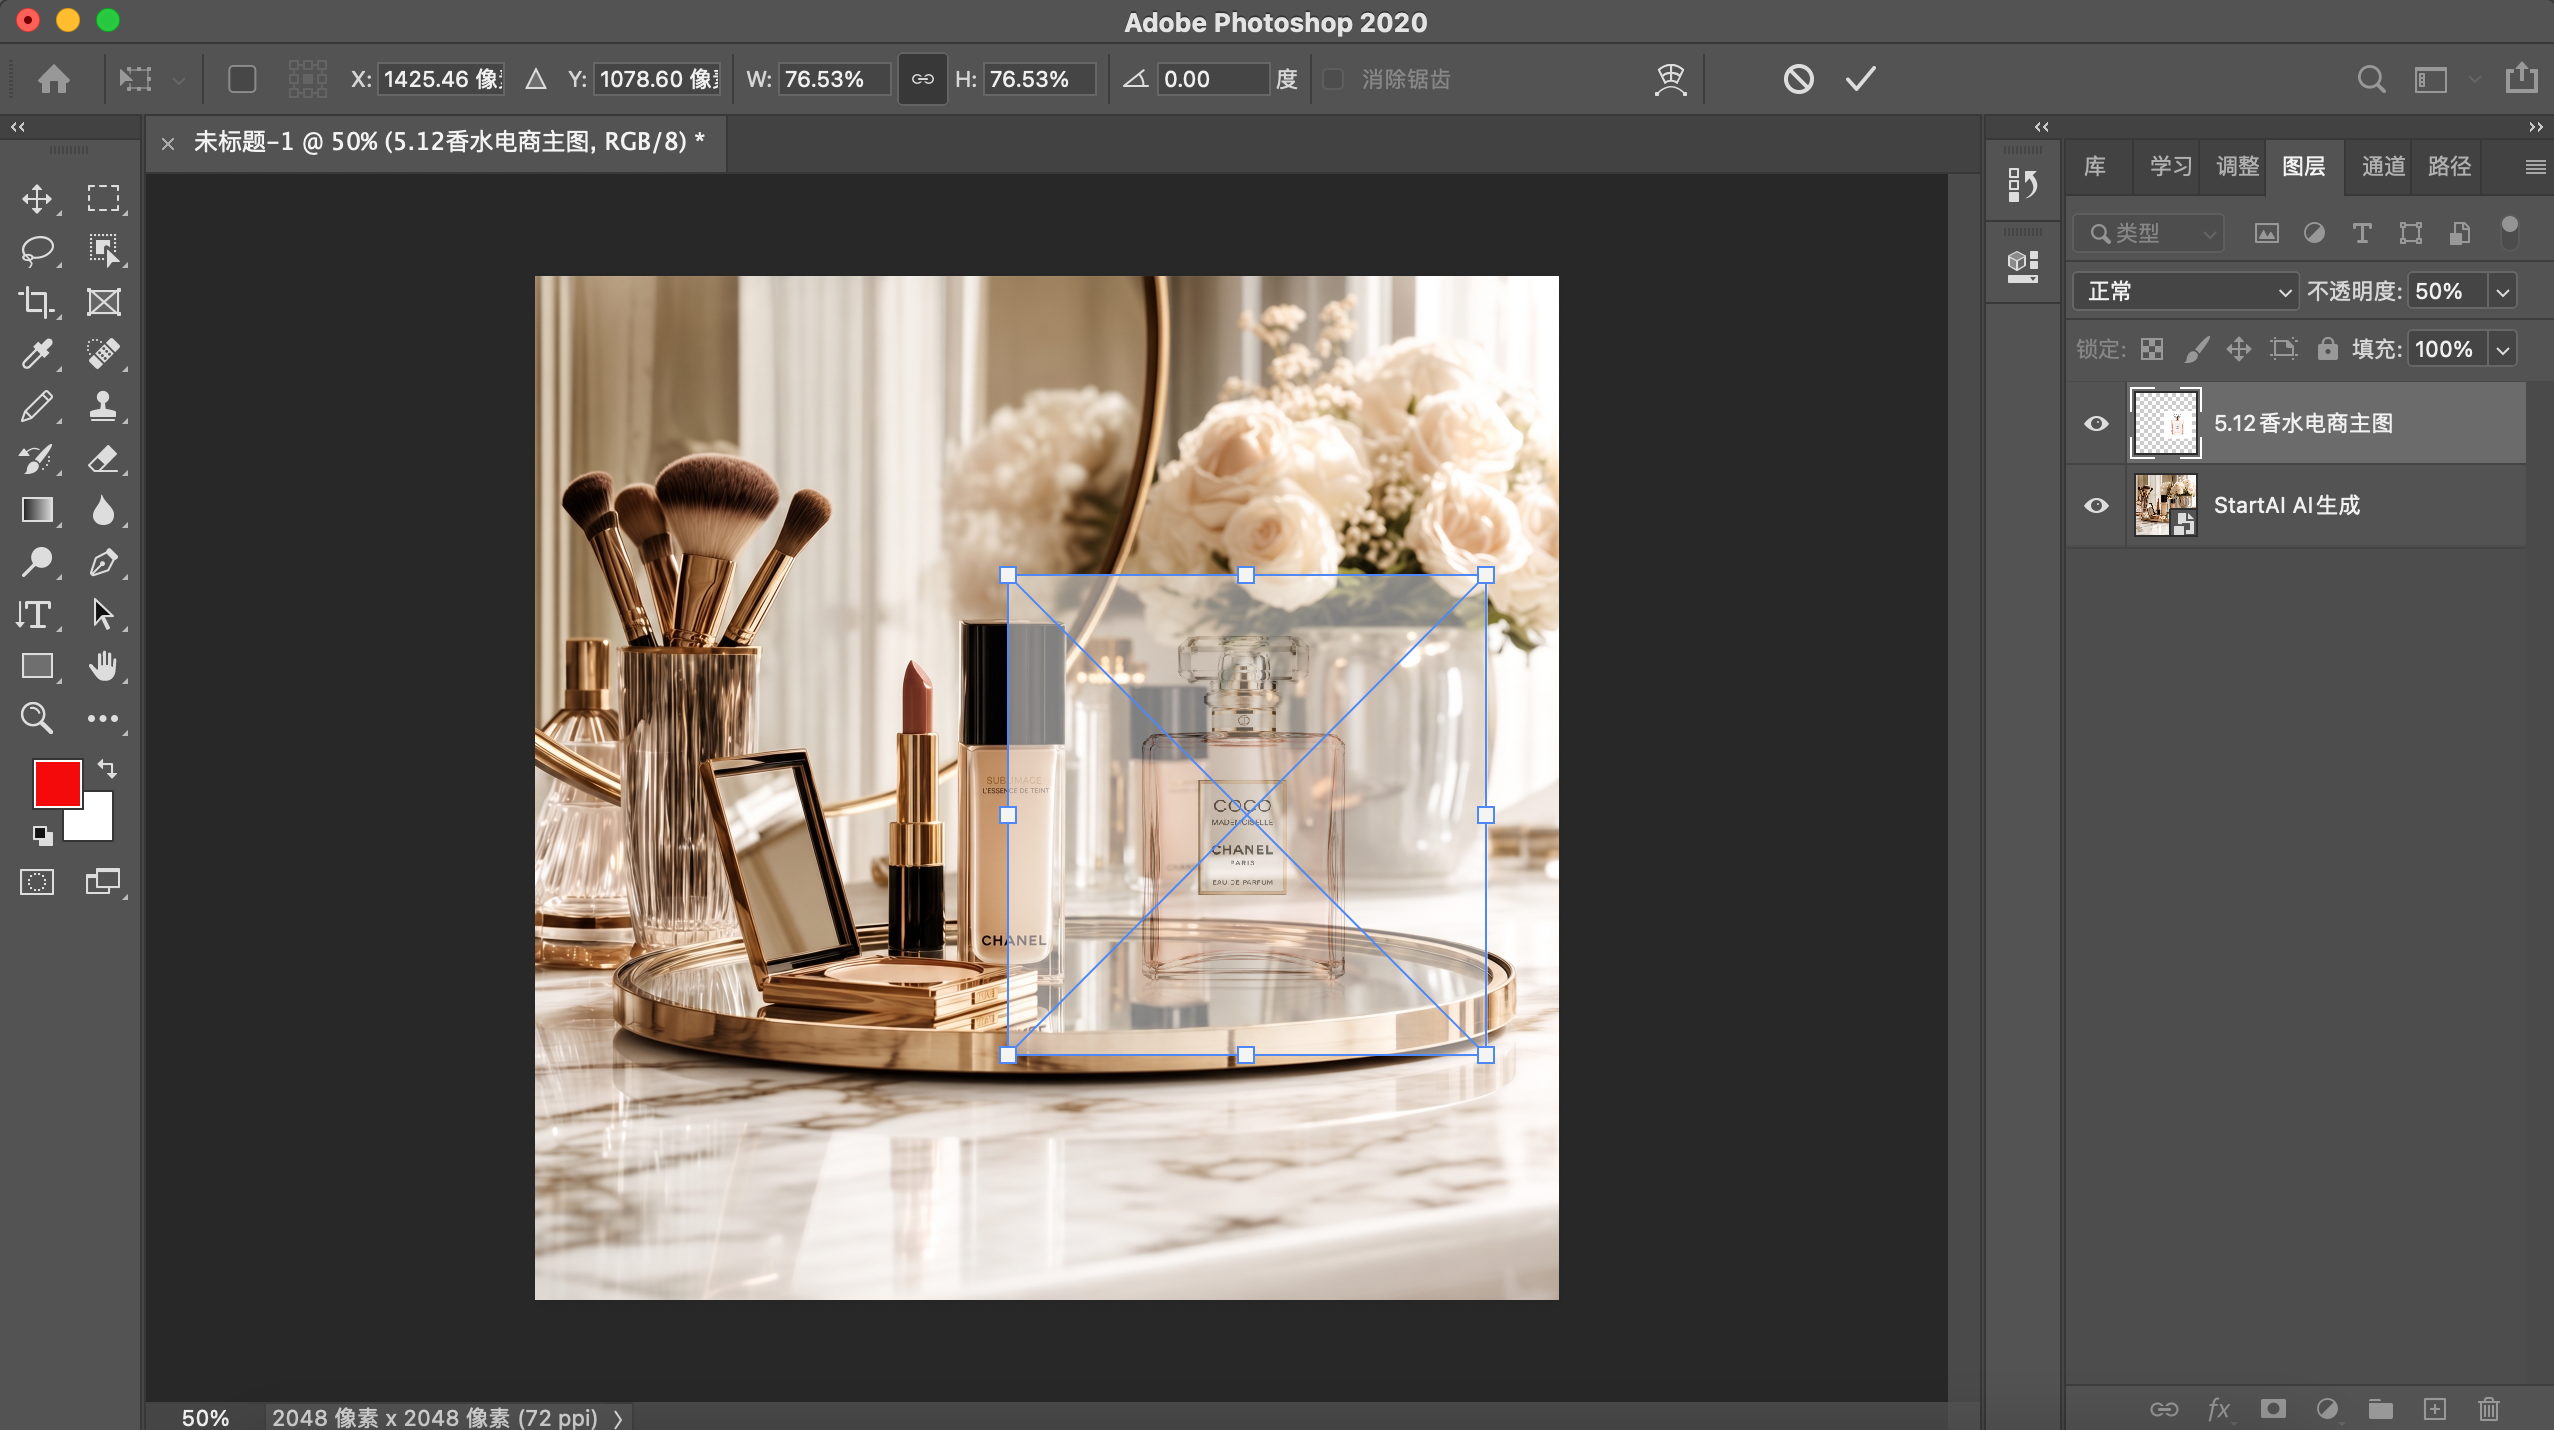
Task: Select the Pen tool
Action: tap(103, 562)
